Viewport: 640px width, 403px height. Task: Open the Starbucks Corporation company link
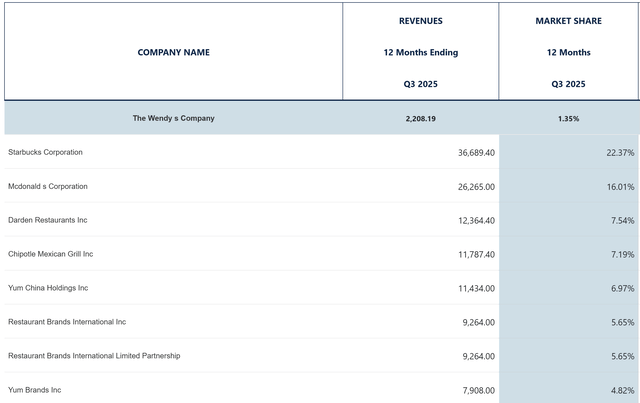tap(45, 152)
